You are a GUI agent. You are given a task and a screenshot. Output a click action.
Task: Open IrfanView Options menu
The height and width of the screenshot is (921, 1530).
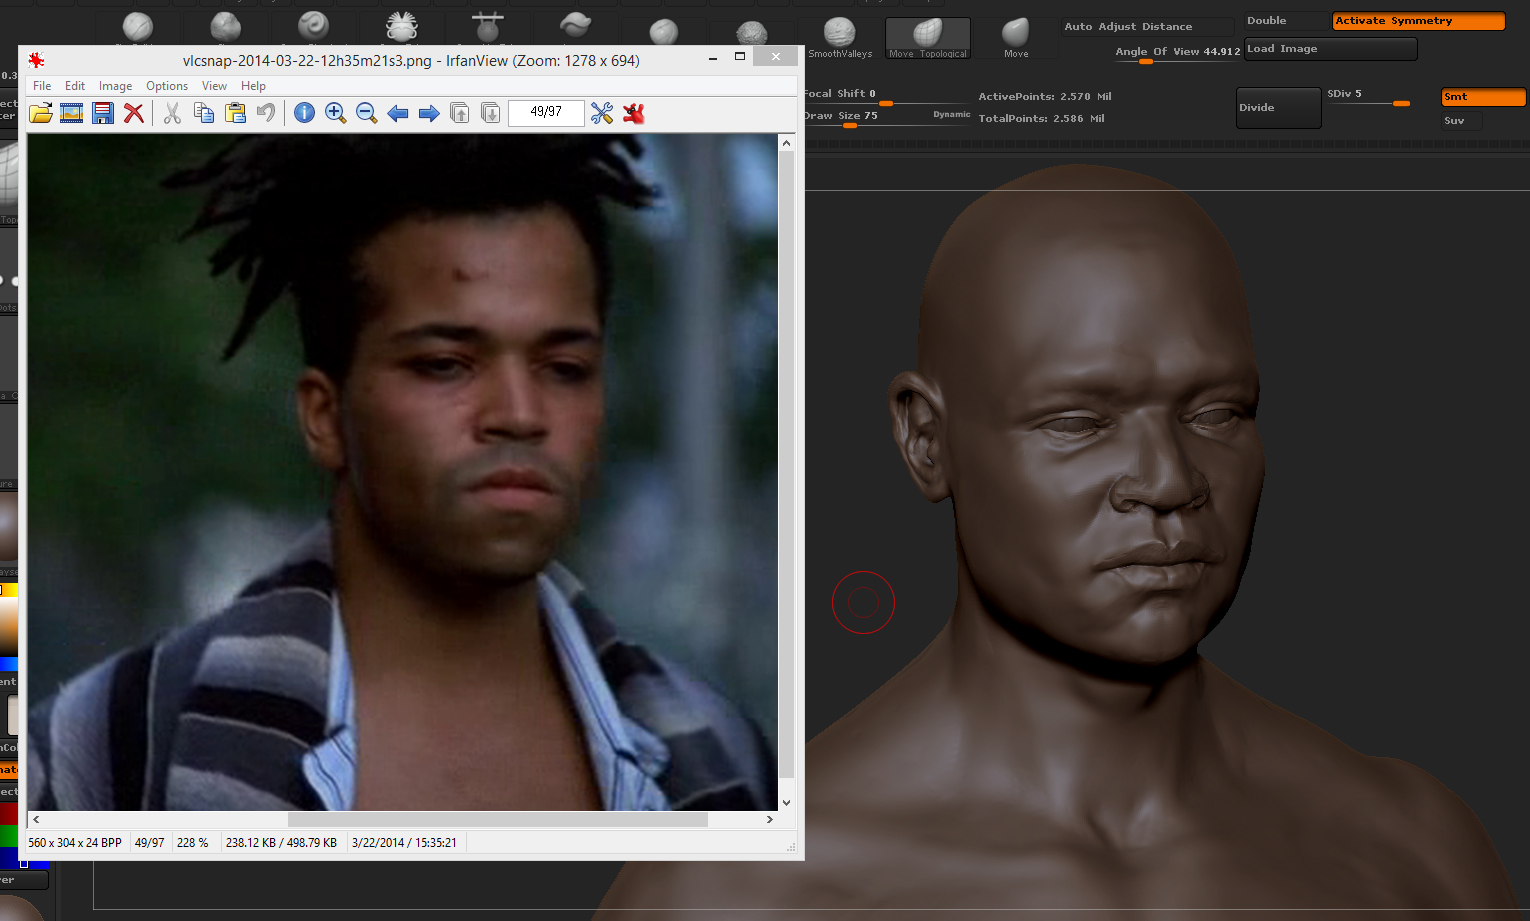[167, 86]
